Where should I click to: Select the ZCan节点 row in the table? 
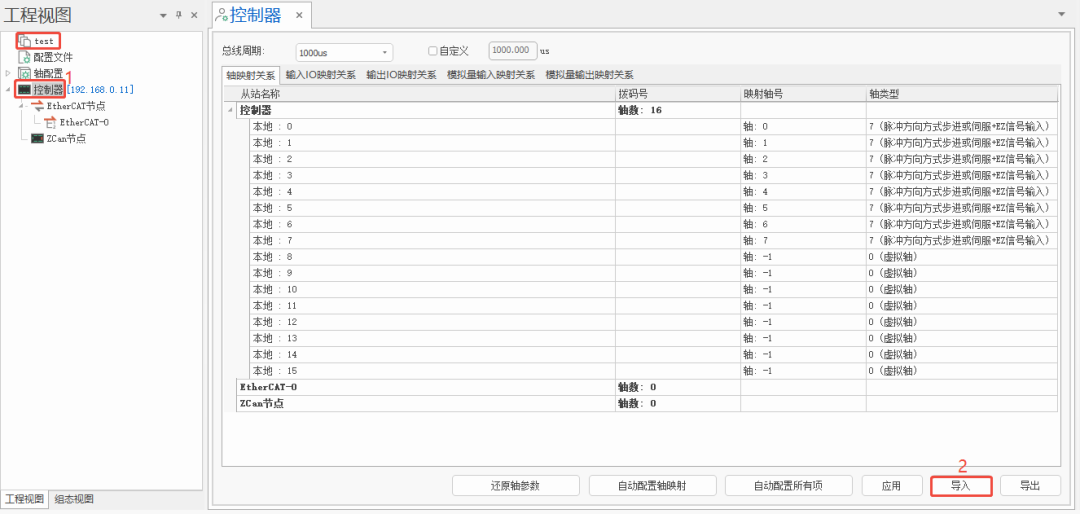click(646, 404)
